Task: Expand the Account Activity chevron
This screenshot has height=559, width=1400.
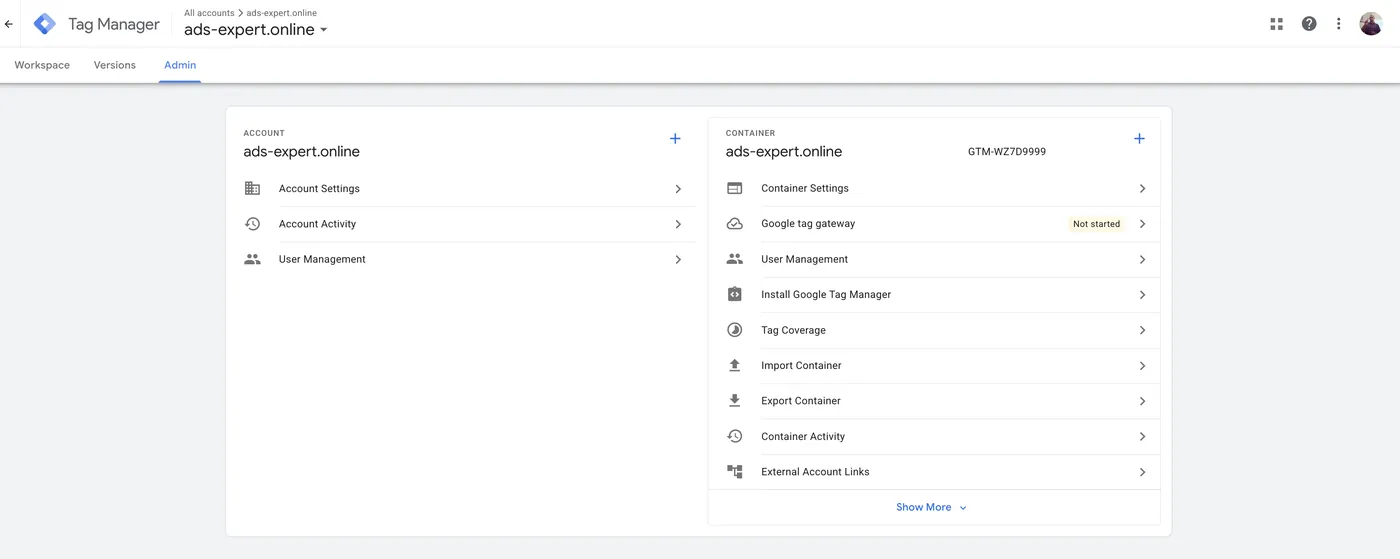Action: [x=678, y=224]
